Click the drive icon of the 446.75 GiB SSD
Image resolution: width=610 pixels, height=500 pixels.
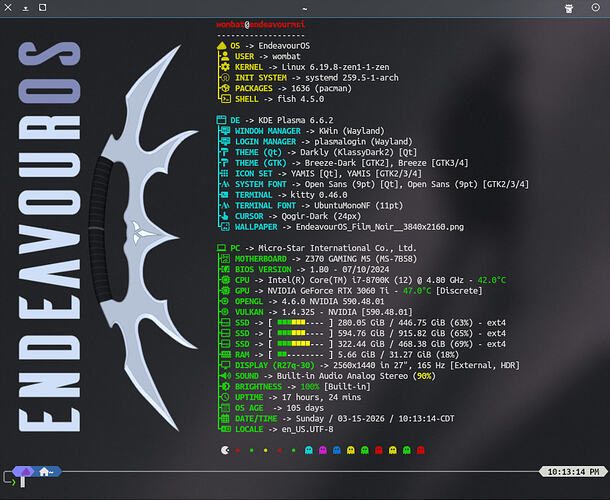pyautogui.click(x=226, y=323)
